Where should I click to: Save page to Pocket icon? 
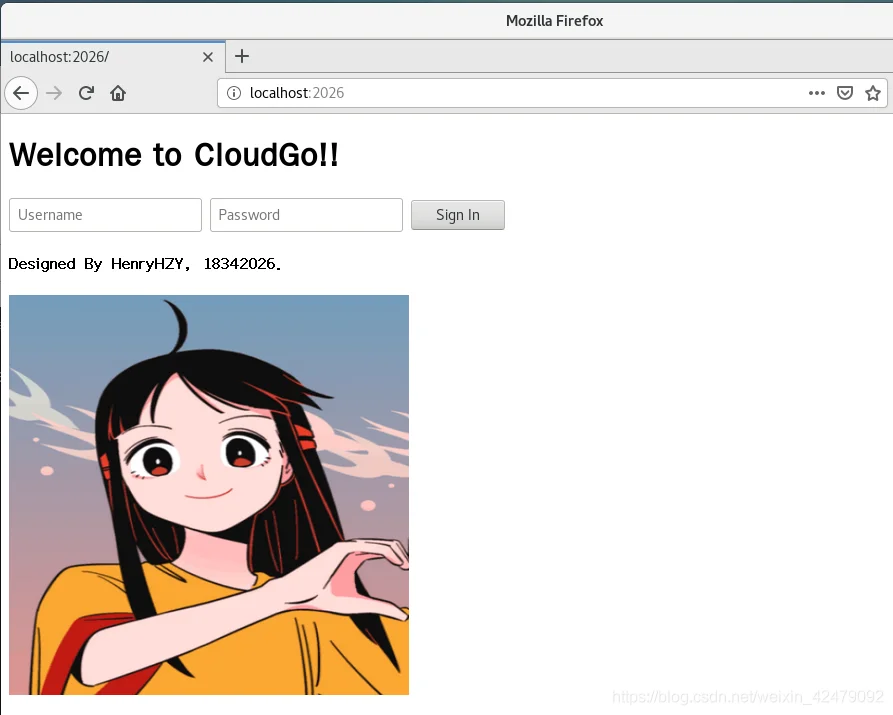(x=845, y=93)
